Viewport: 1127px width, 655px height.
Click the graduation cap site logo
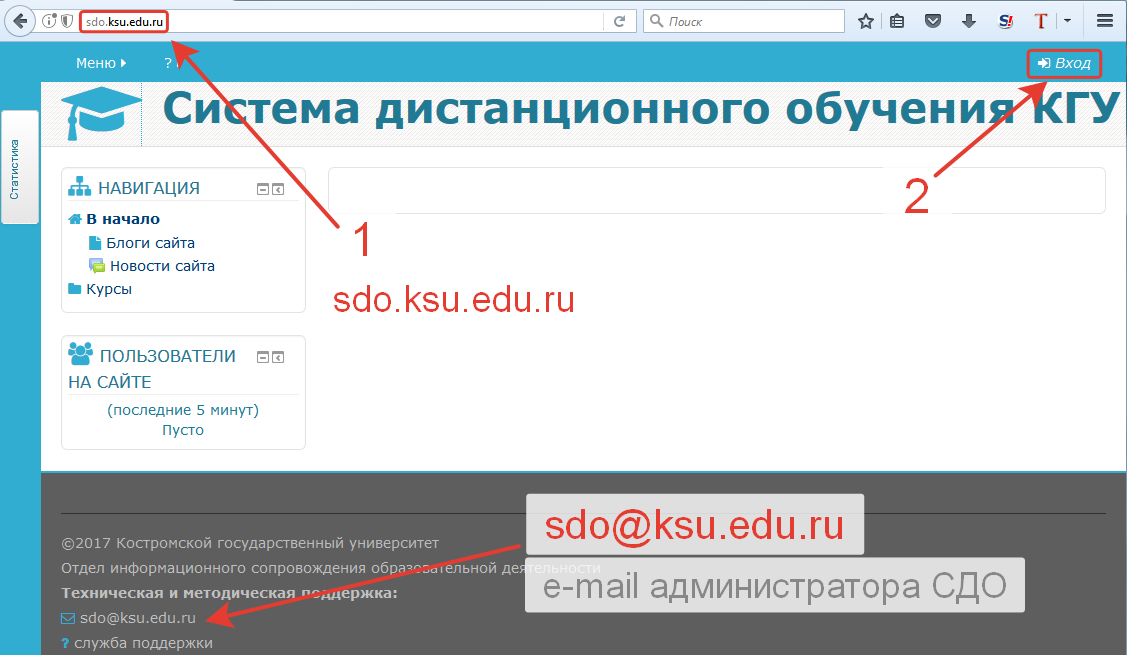click(x=100, y=113)
